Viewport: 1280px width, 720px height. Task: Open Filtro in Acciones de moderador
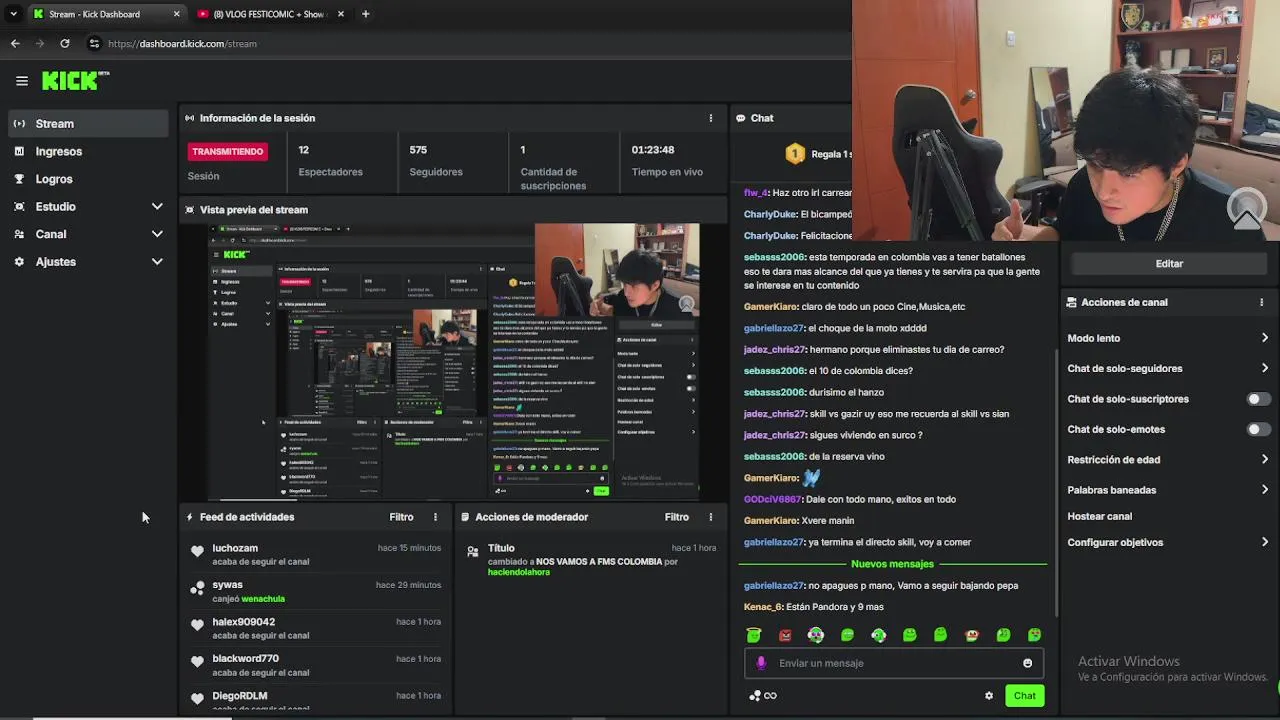[677, 517]
